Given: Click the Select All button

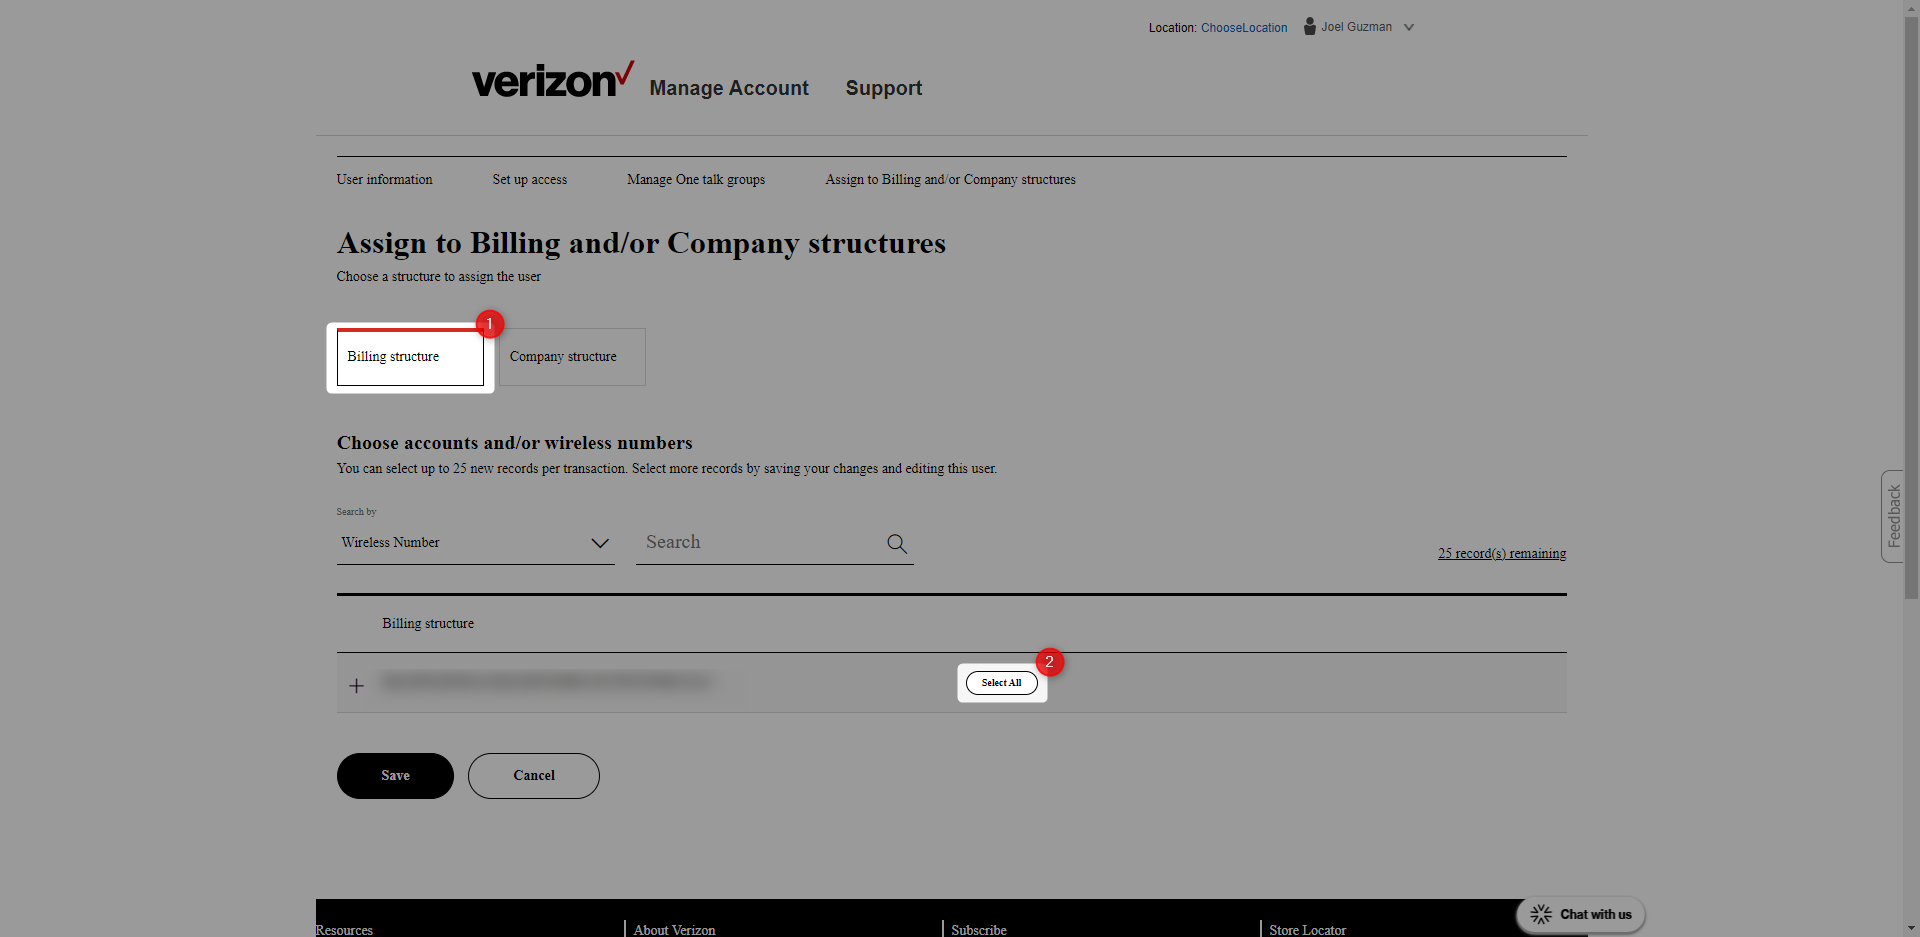Looking at the screenshot, I should [x=1001, y=683].
